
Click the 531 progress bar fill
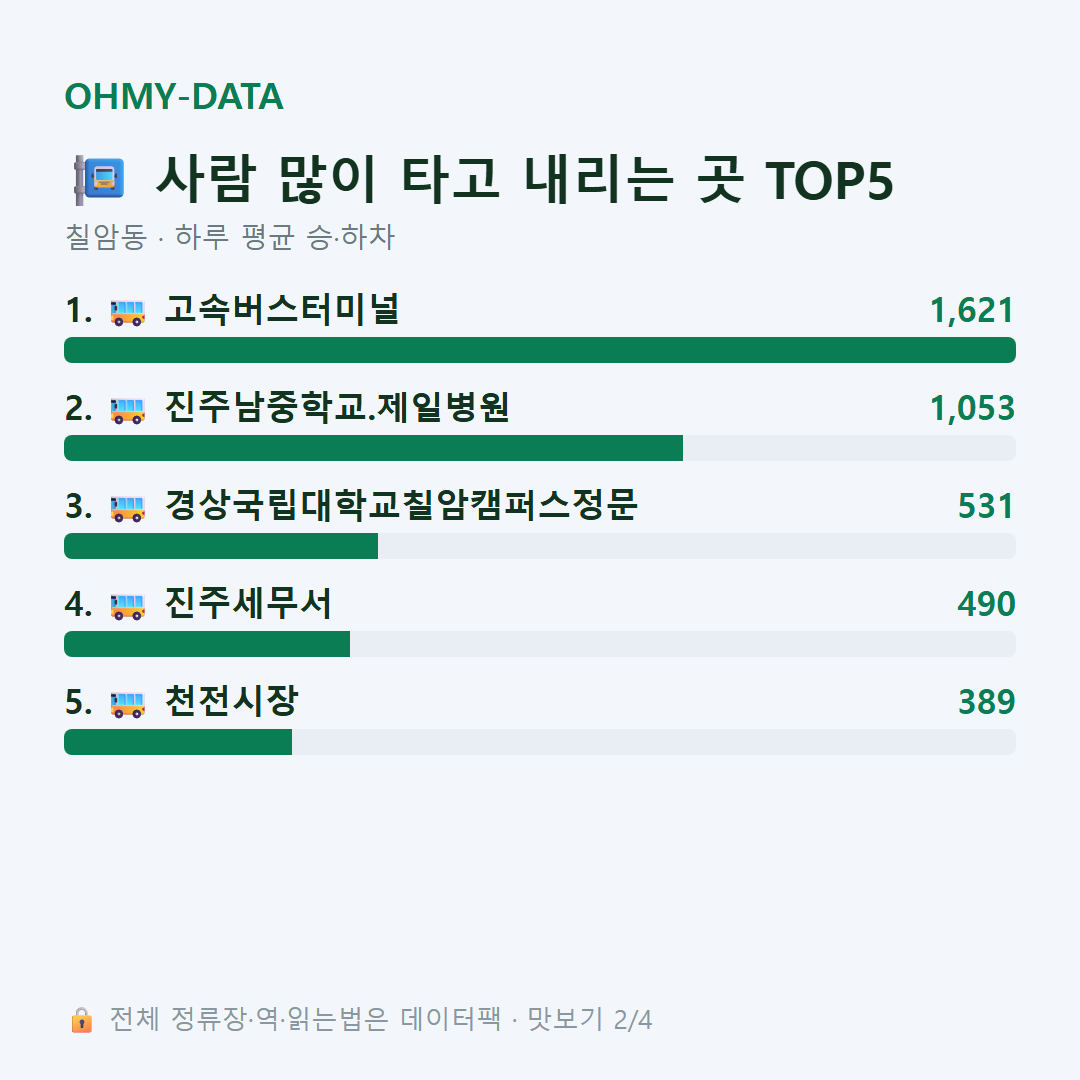[x=221, y=546]
